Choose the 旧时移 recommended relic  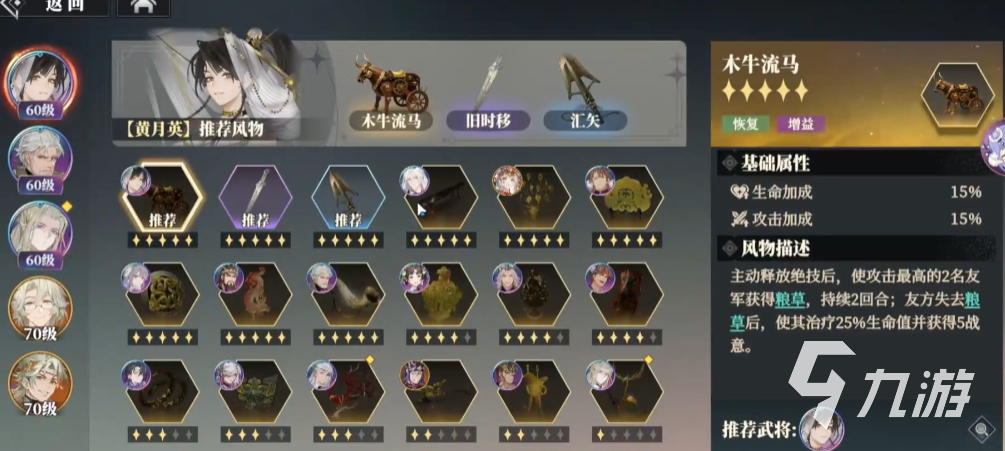tap(488, 120)
